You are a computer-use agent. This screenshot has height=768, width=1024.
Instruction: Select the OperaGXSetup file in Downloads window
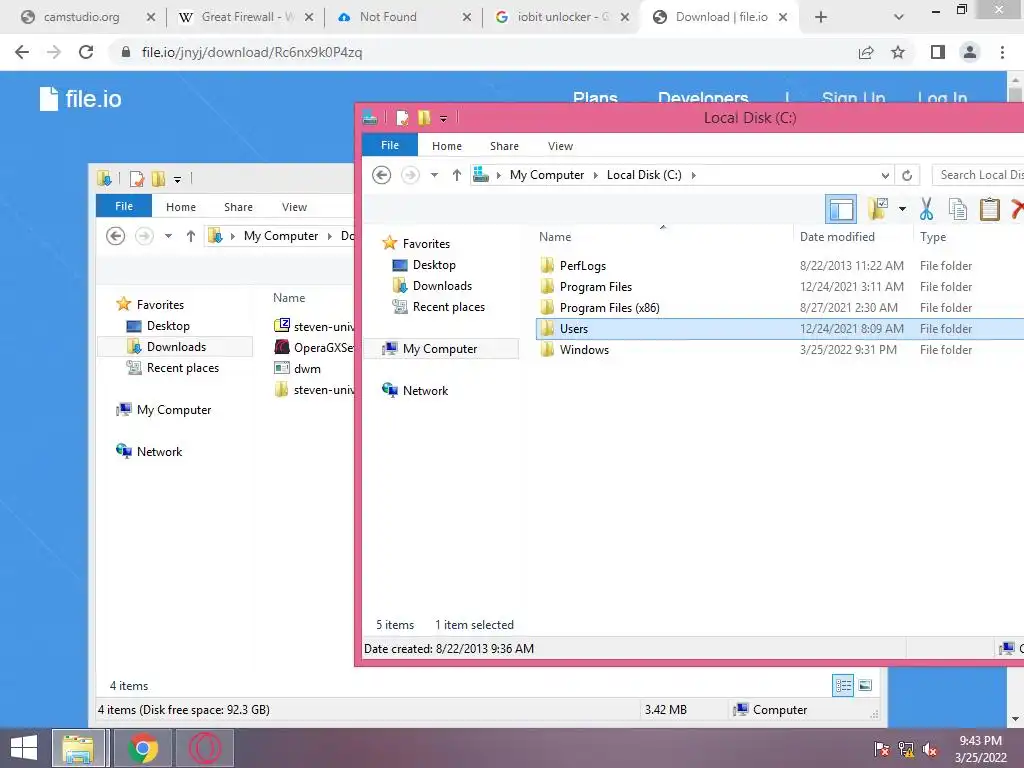pos(315,347)
